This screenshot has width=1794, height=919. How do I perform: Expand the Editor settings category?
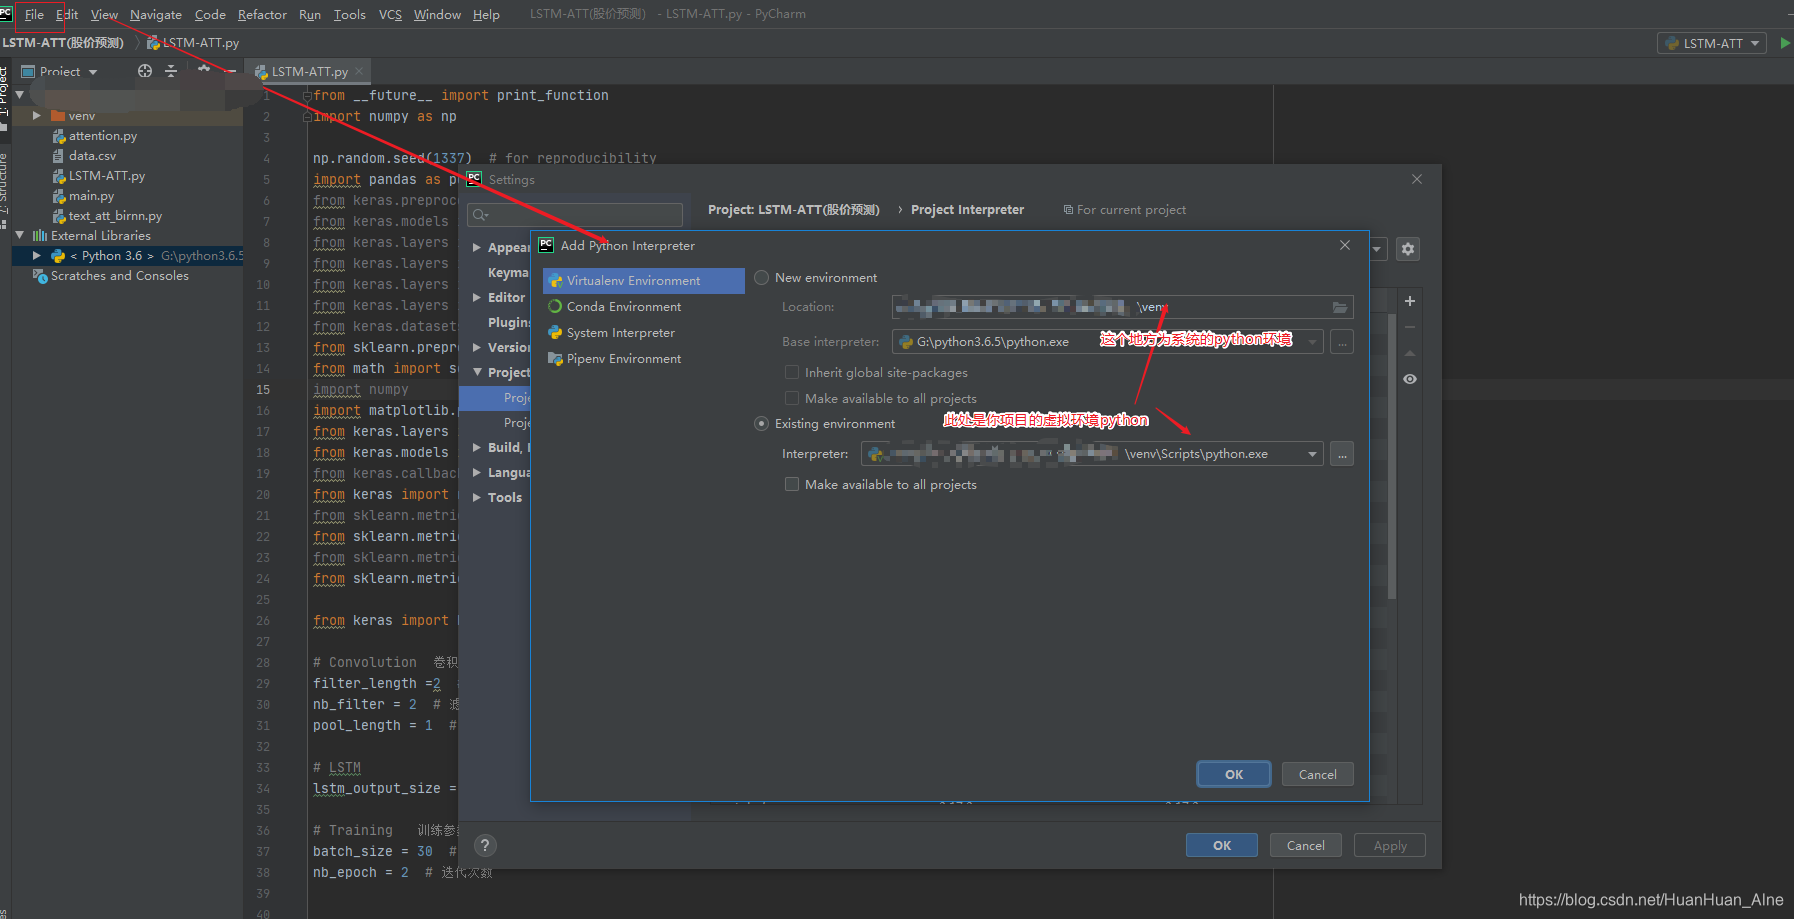click(x=477, y=298)
